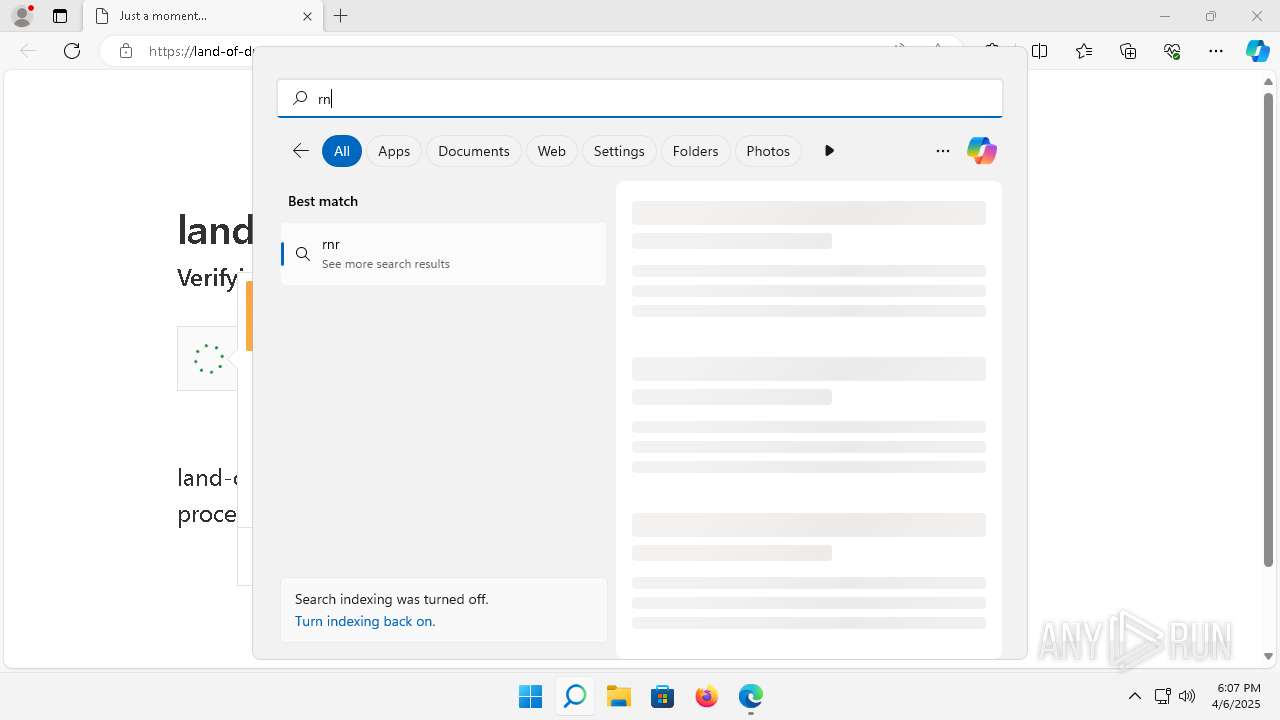
Task: Open Edge Favorites star icon
Action: [1084, 51]
